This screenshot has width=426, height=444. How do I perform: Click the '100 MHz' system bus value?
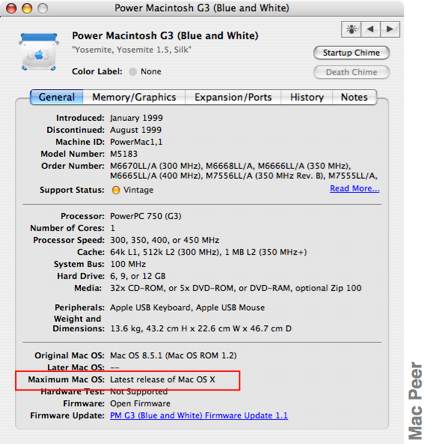coord(128,264)
